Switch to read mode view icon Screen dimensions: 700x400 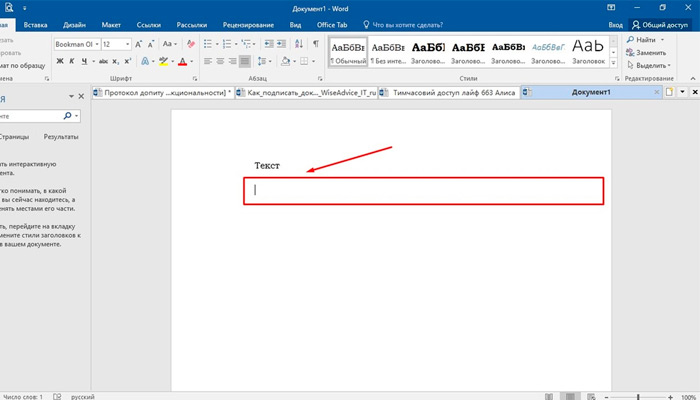[549, 396]
